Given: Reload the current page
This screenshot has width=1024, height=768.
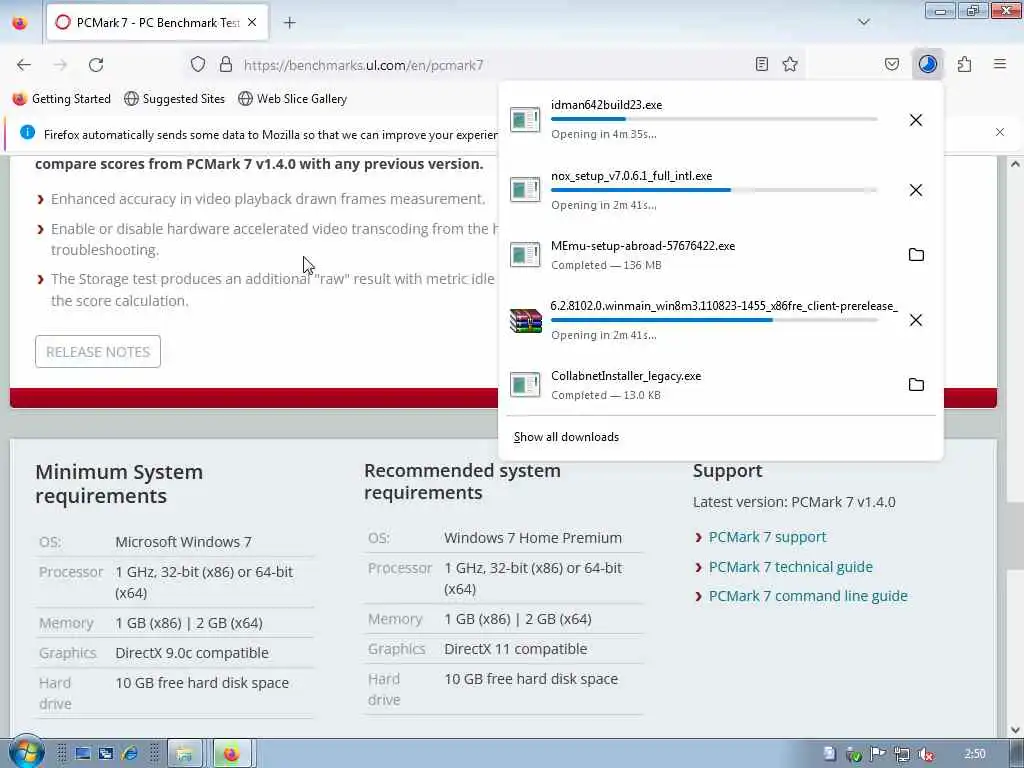Looking at the screenshot, I should (x=96, y=65).
